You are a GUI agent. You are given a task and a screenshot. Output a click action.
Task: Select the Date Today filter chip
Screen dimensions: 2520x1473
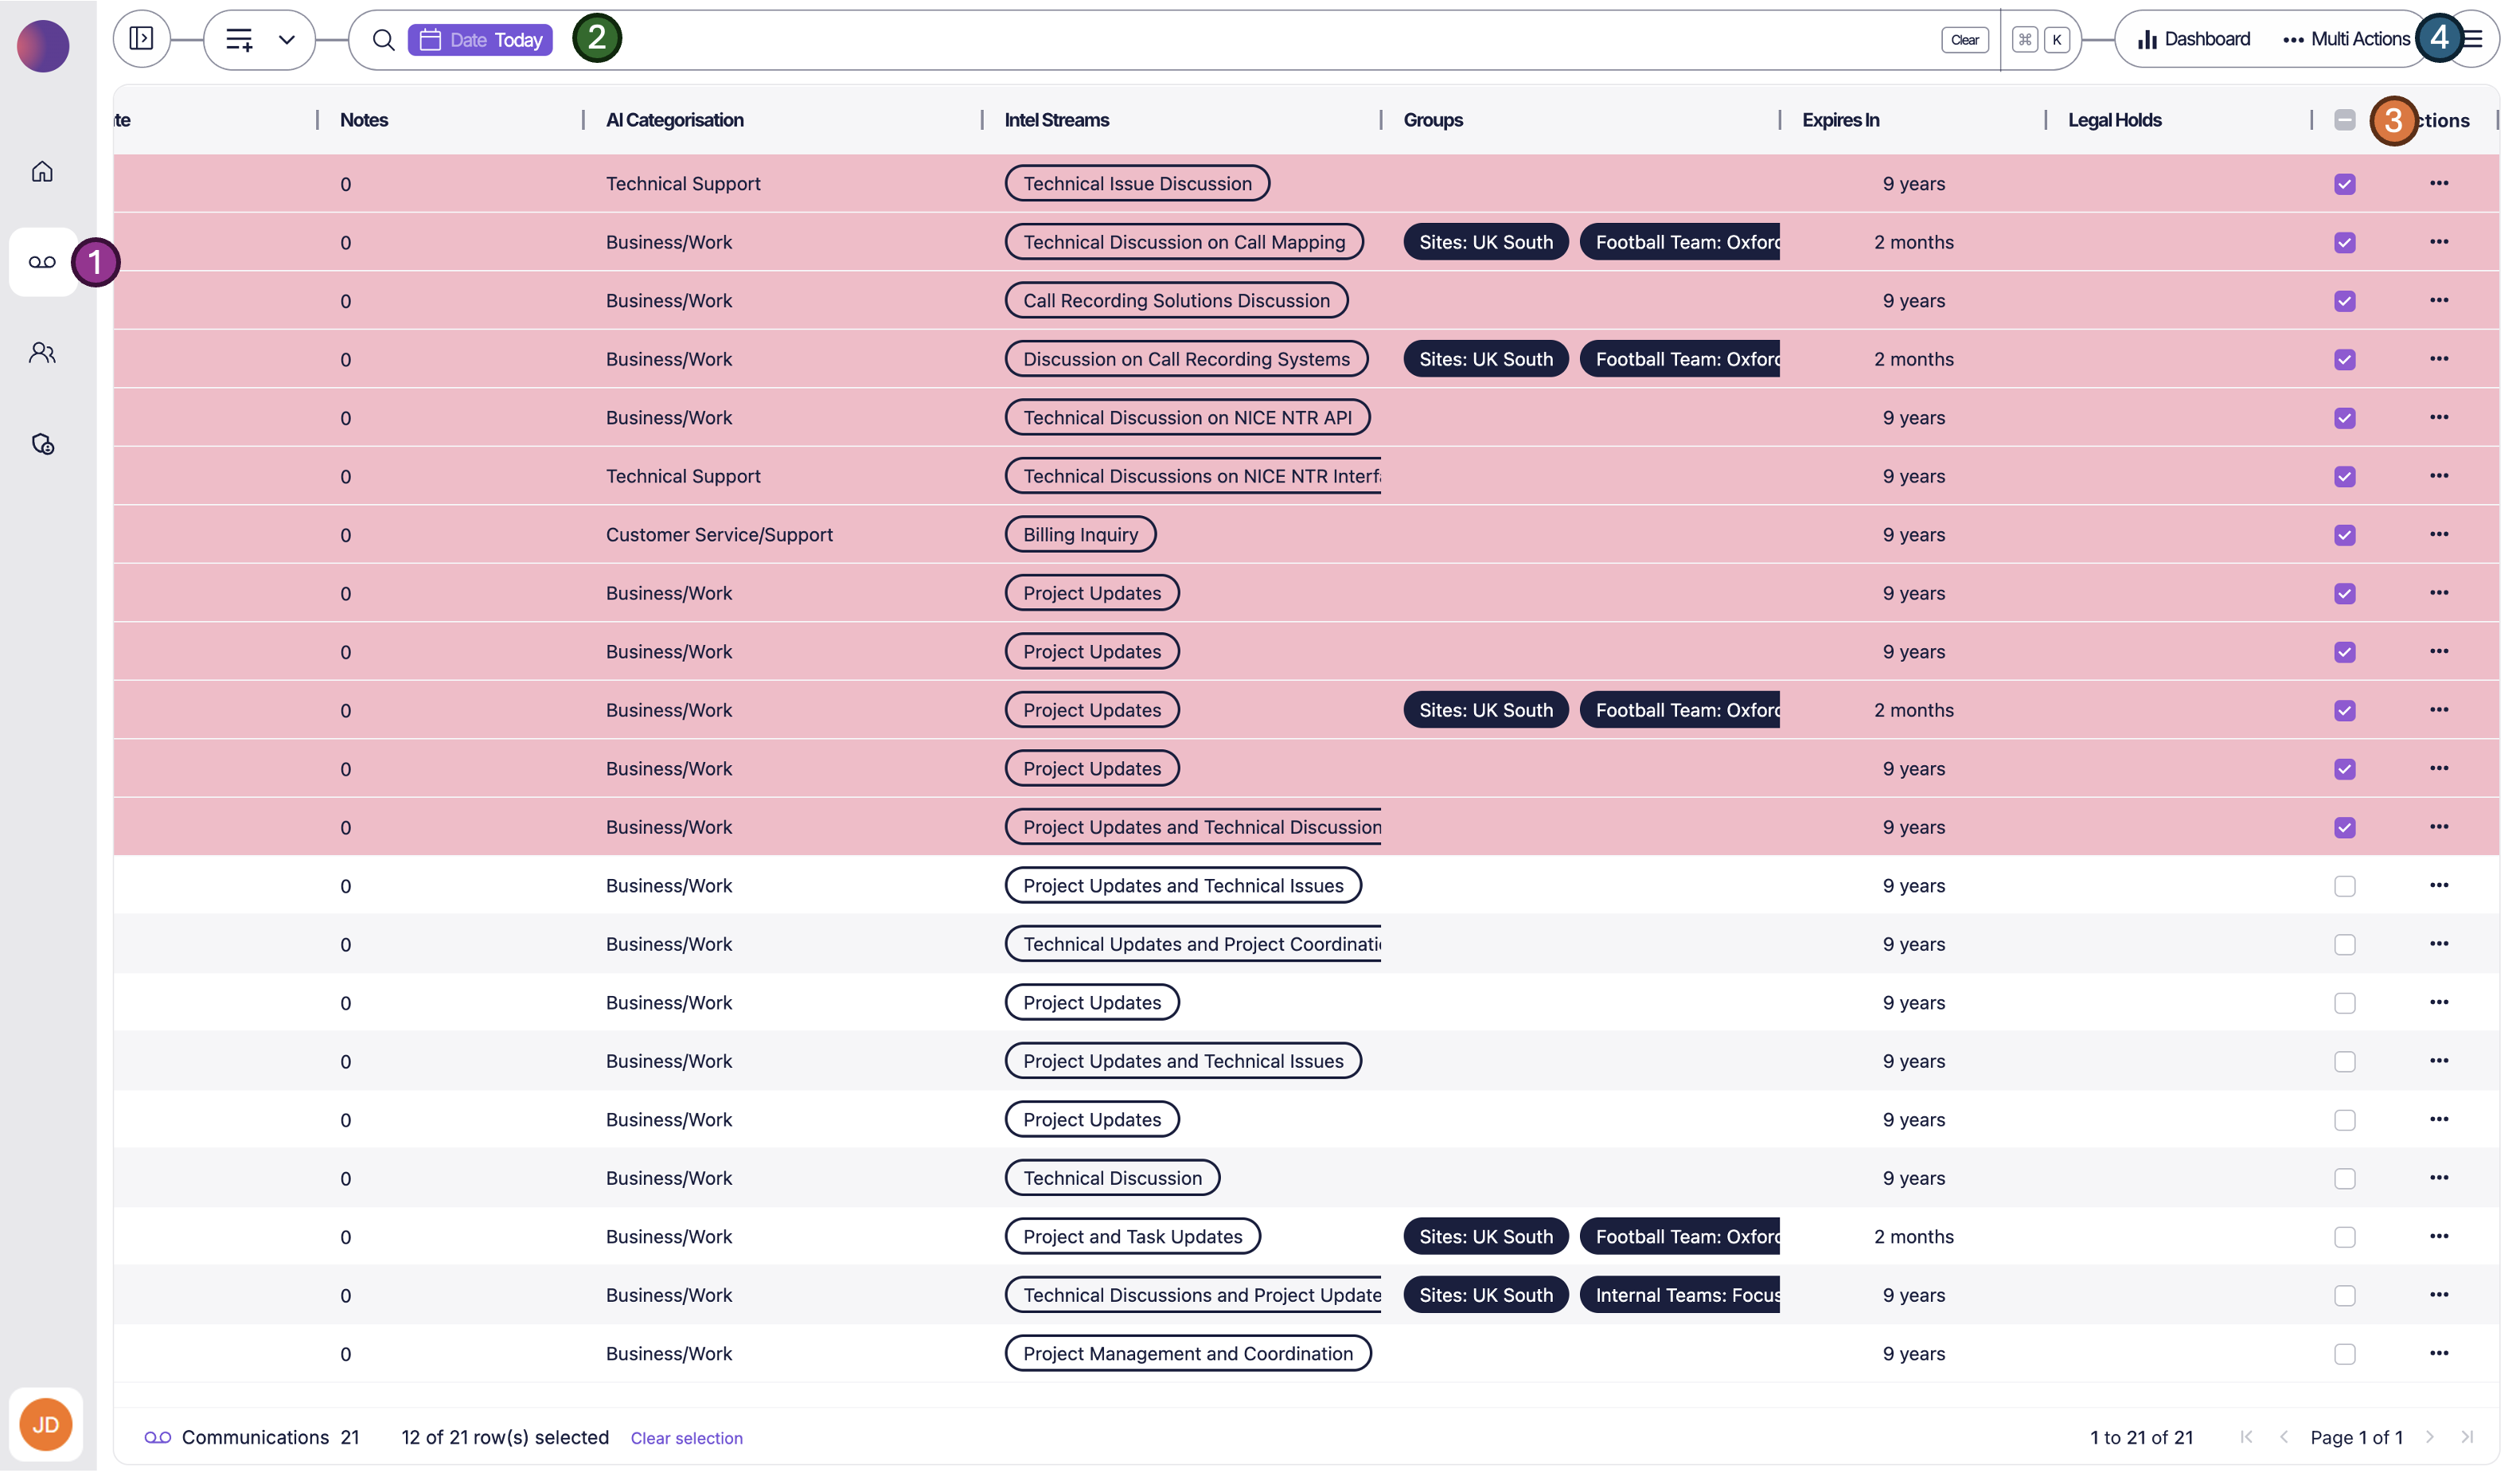click(481, 40)
